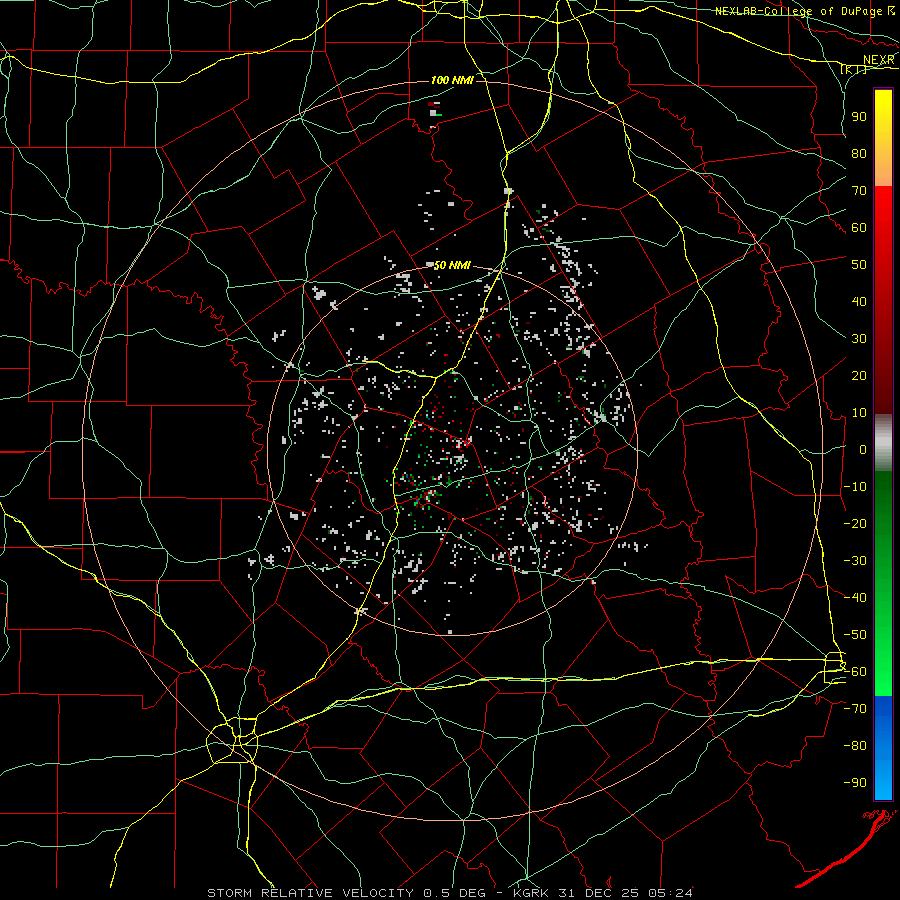Click the yellow-orange top segment of the color bar

coord(883,138)
